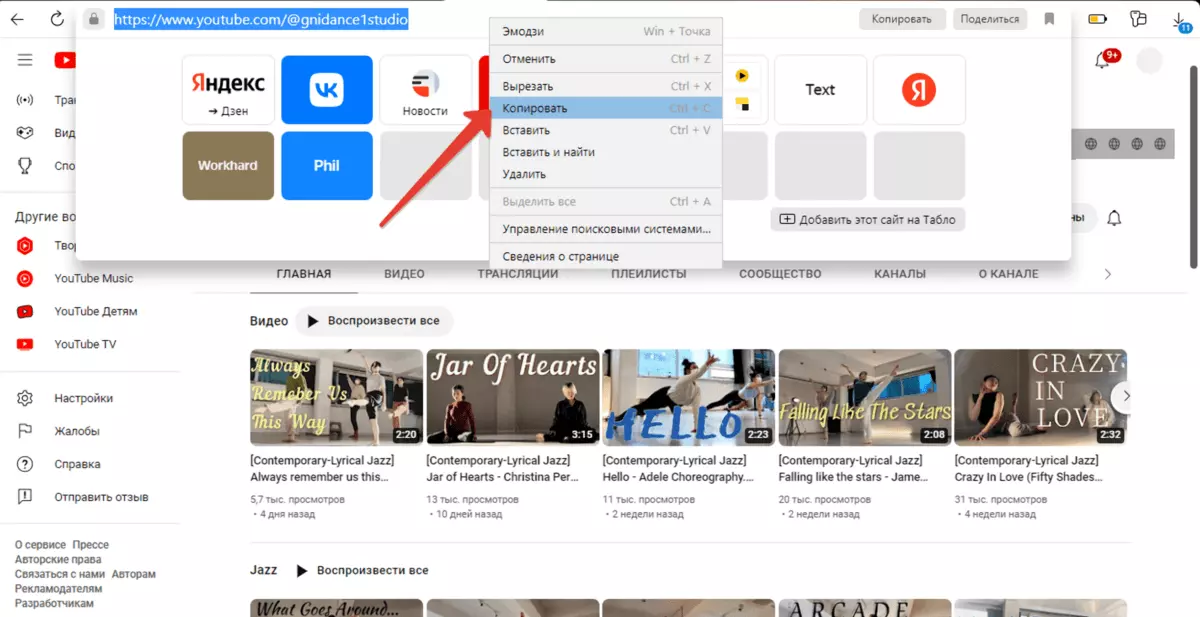
Task: Open the blue Phil tile
Action: pyautogui.click(x=327, y=166)
